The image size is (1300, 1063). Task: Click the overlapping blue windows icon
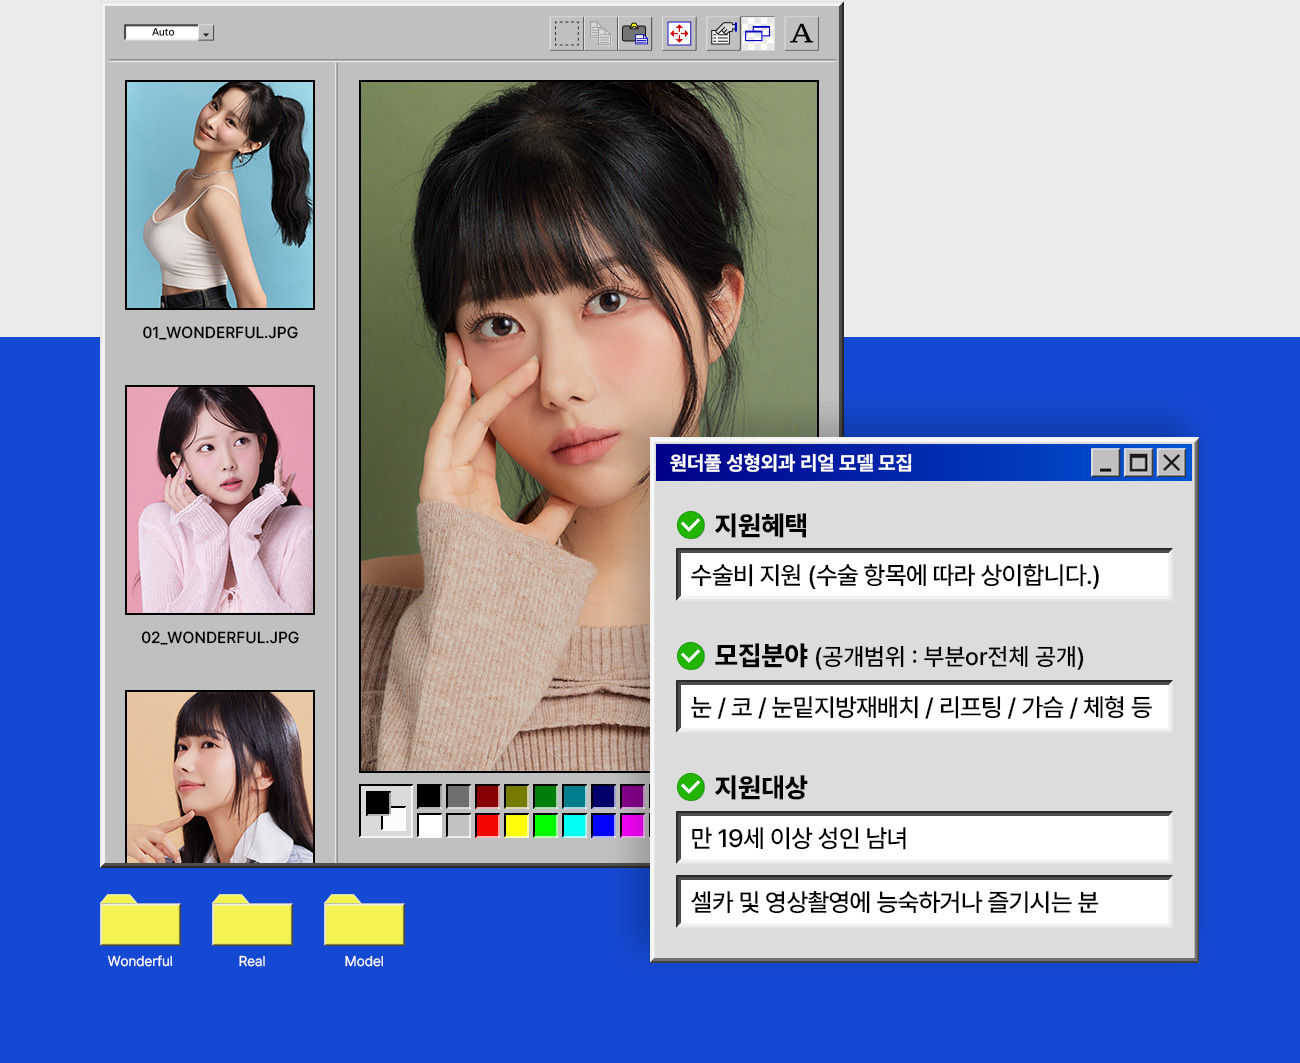758,34
